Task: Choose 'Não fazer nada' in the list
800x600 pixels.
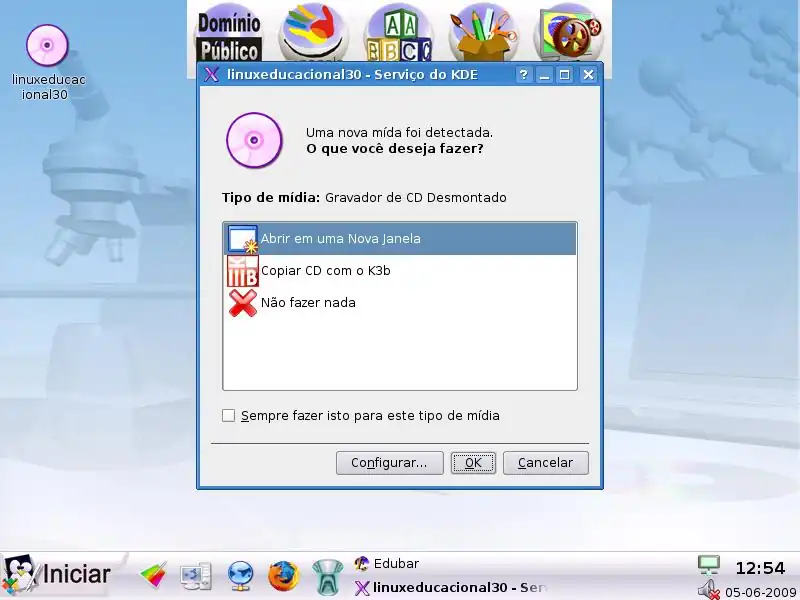Action: click(x=308, y=303)
